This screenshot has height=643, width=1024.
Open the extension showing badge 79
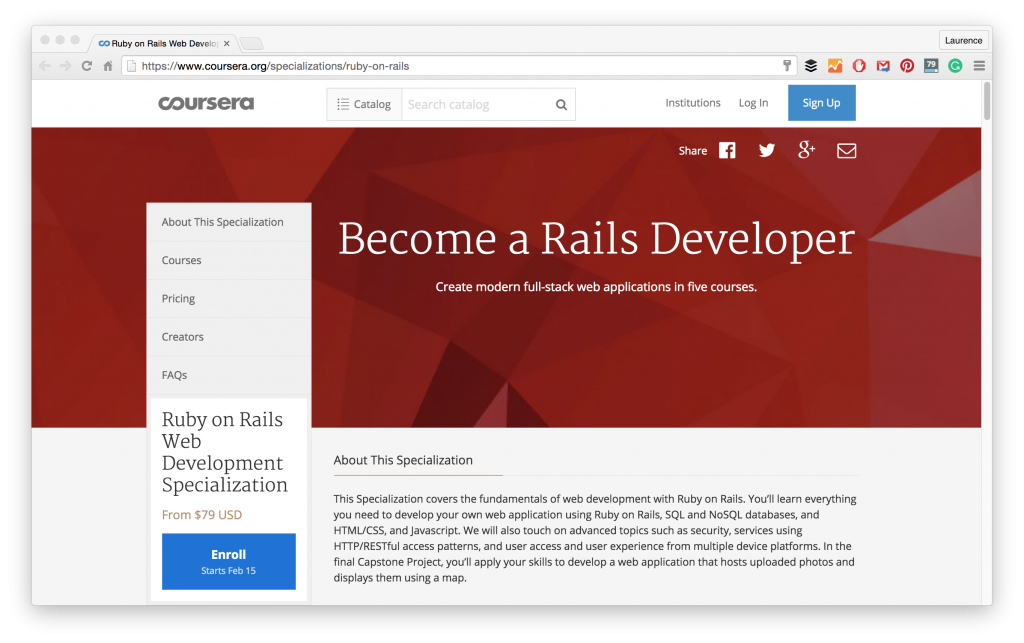click(931, 65)
